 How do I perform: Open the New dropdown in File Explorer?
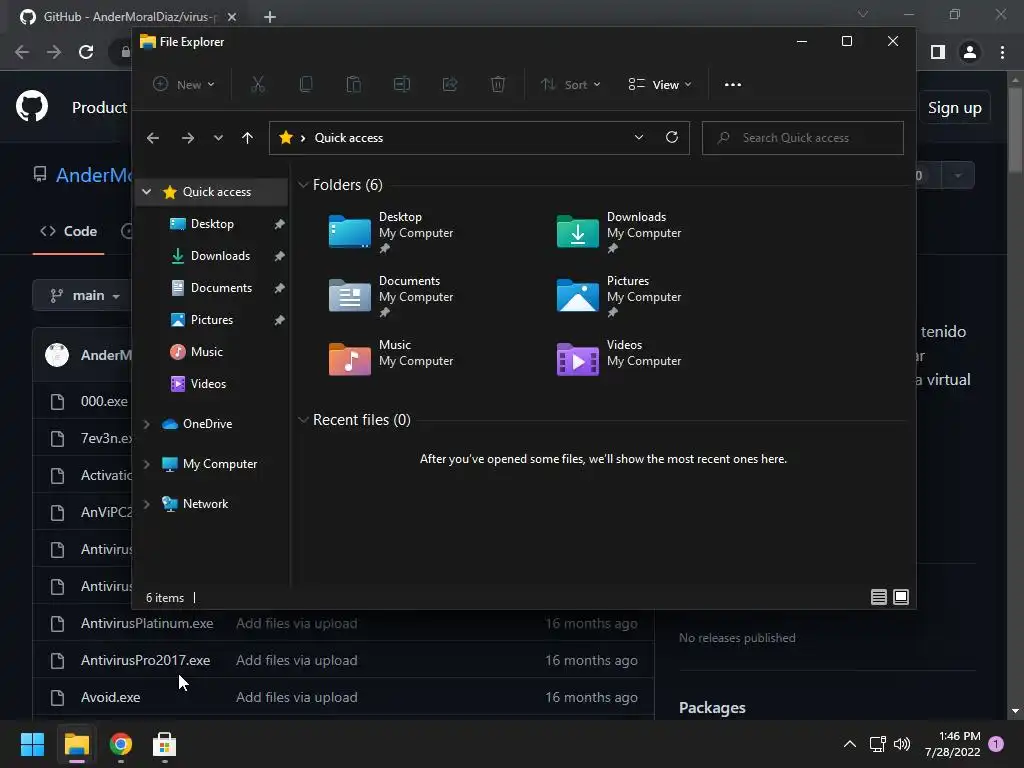[x=184, y=84]
